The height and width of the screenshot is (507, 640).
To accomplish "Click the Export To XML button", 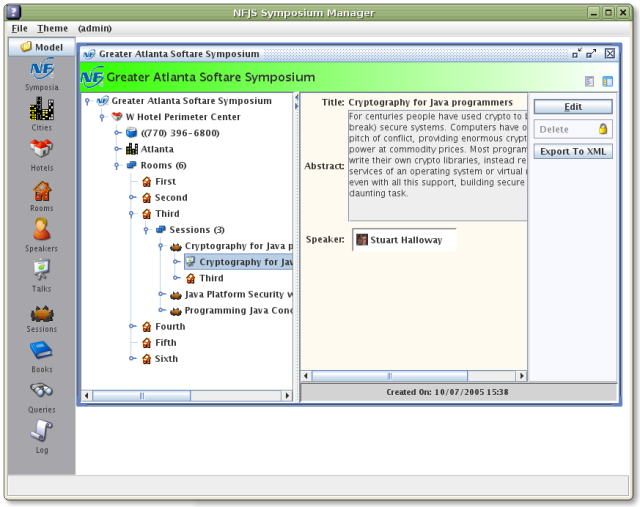I will [572, 152].
